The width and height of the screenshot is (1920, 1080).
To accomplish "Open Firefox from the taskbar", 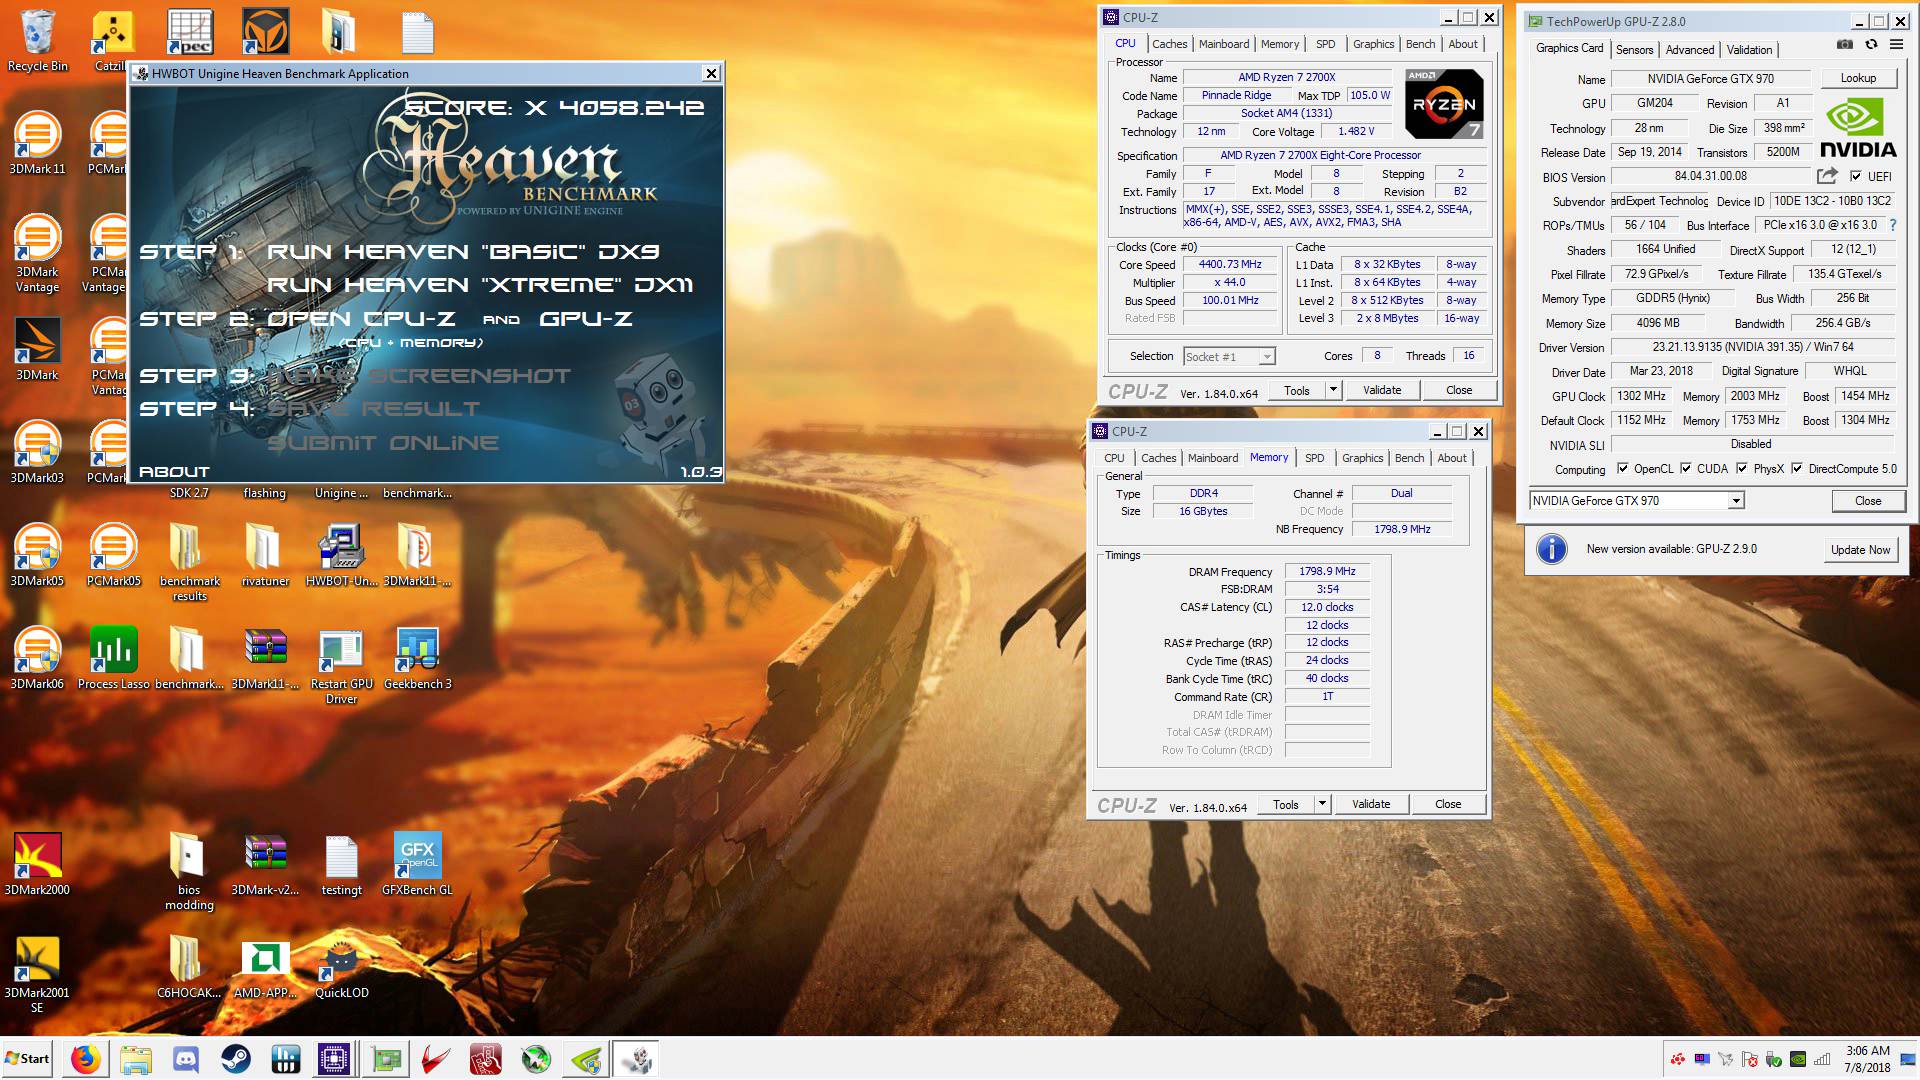I will [85, 1059].
